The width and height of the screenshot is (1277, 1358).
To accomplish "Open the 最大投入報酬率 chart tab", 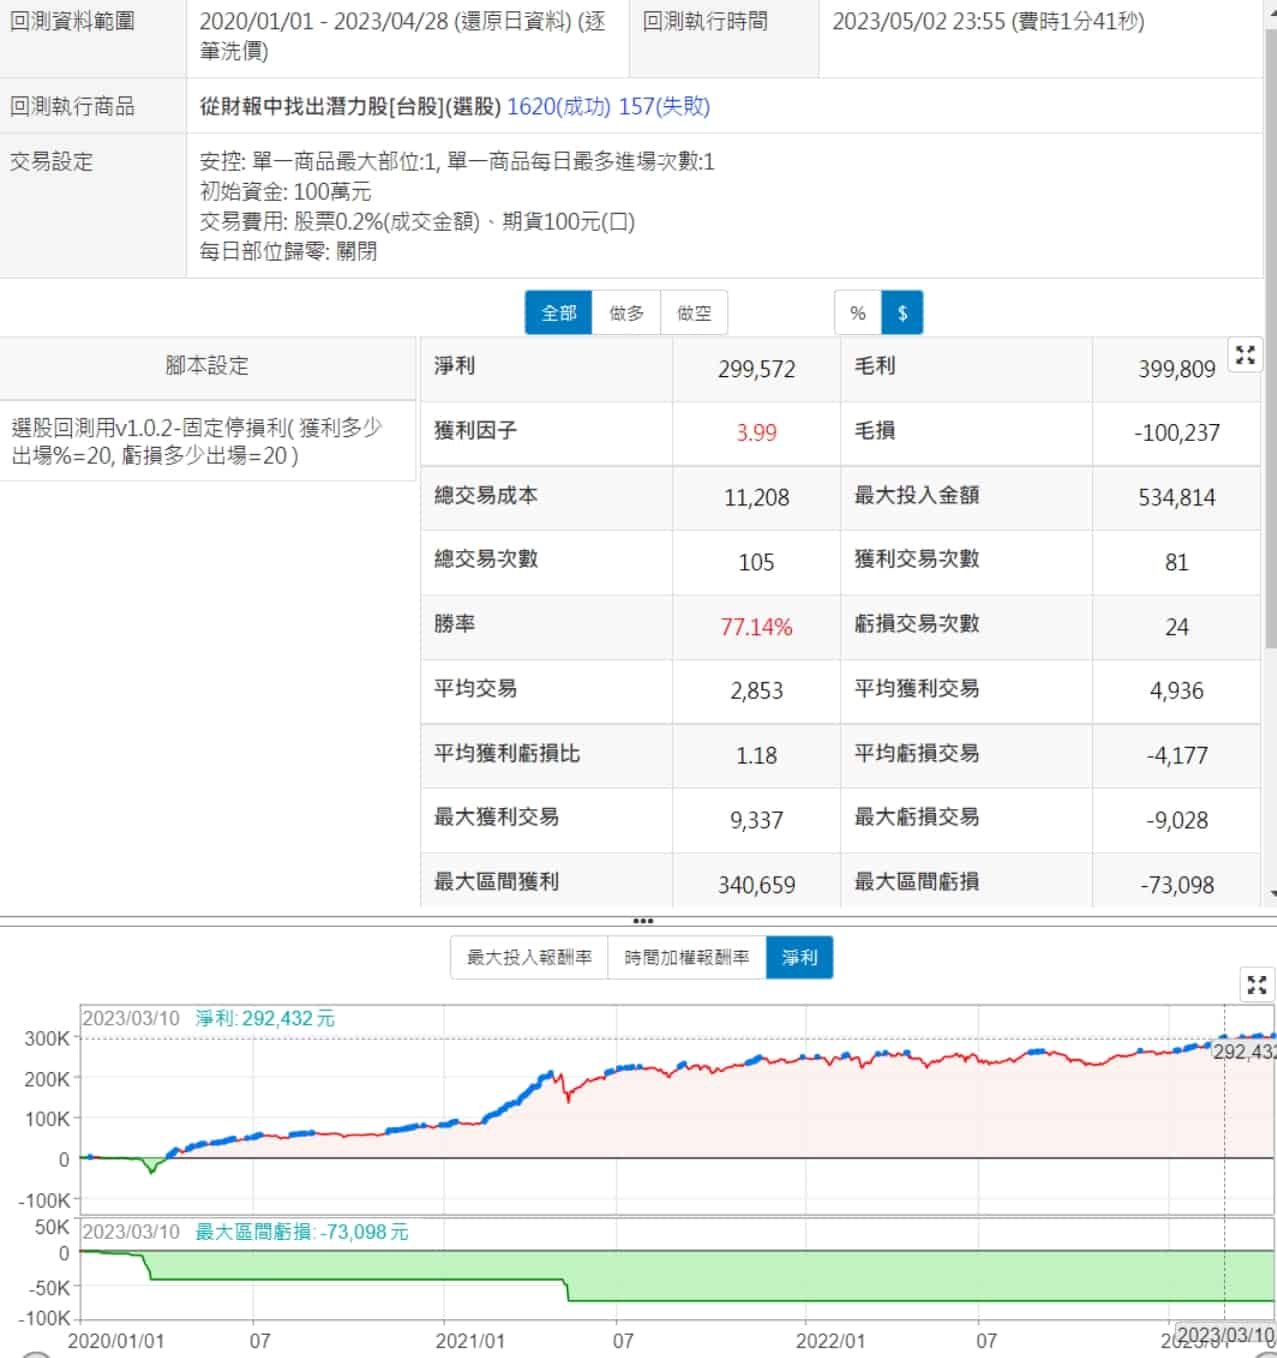I will 529,958.
